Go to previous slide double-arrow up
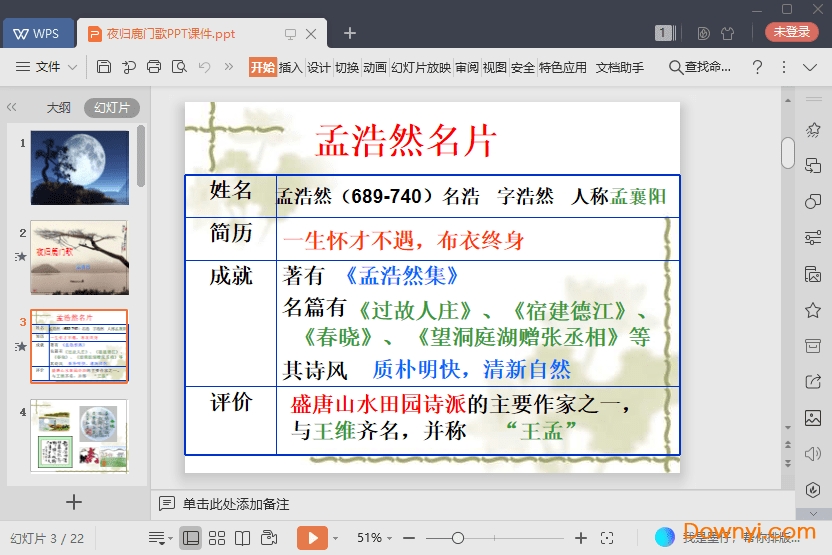Image resolution: width=832 pixels, height=555 pixels. pyautogui.click(x=788, y=445)
